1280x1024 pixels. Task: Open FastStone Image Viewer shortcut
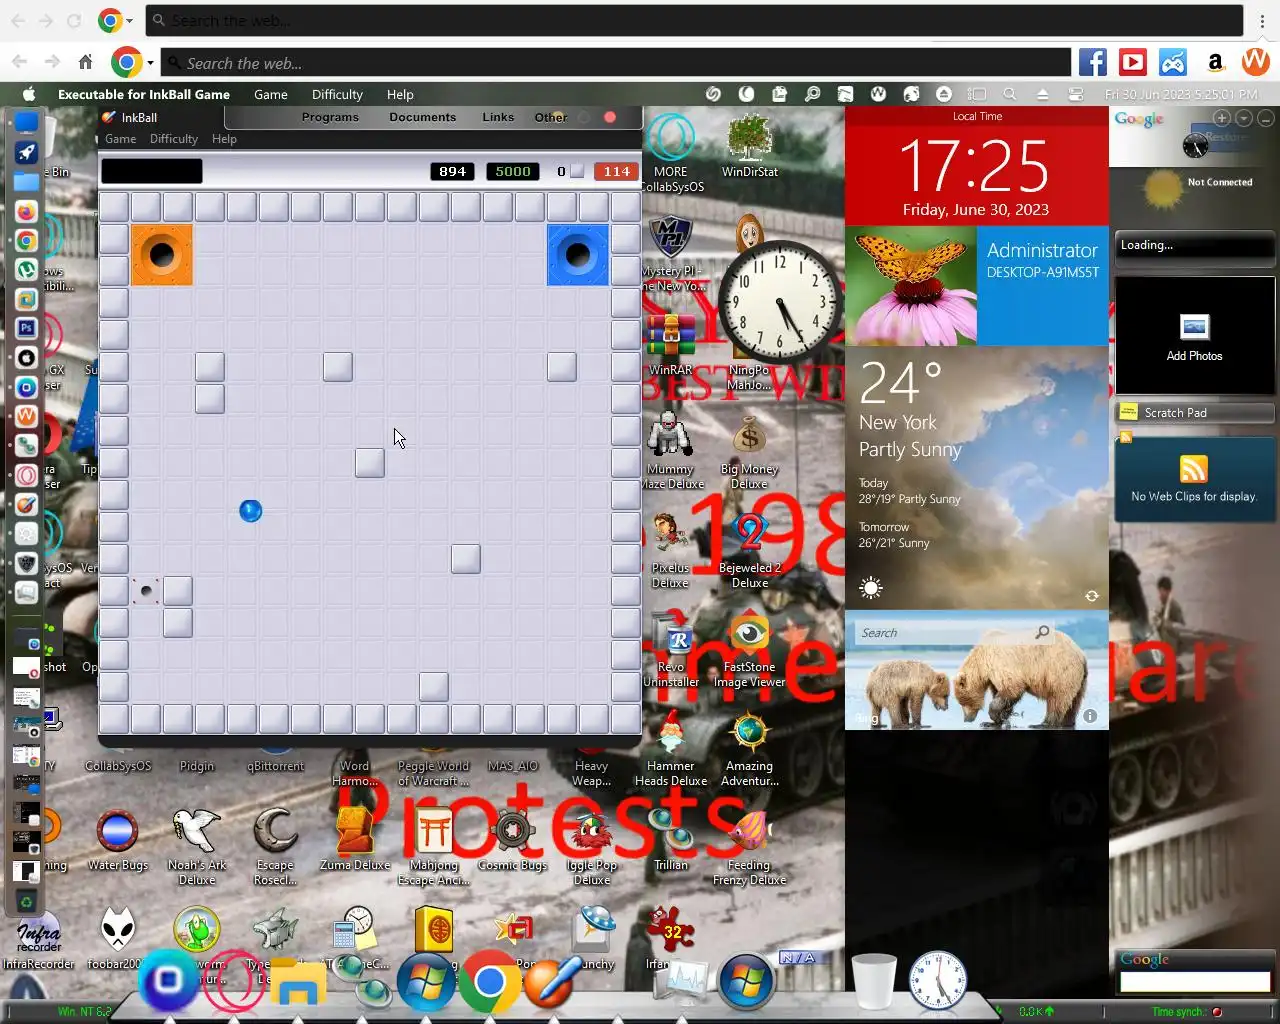click(x=750, y=650)
